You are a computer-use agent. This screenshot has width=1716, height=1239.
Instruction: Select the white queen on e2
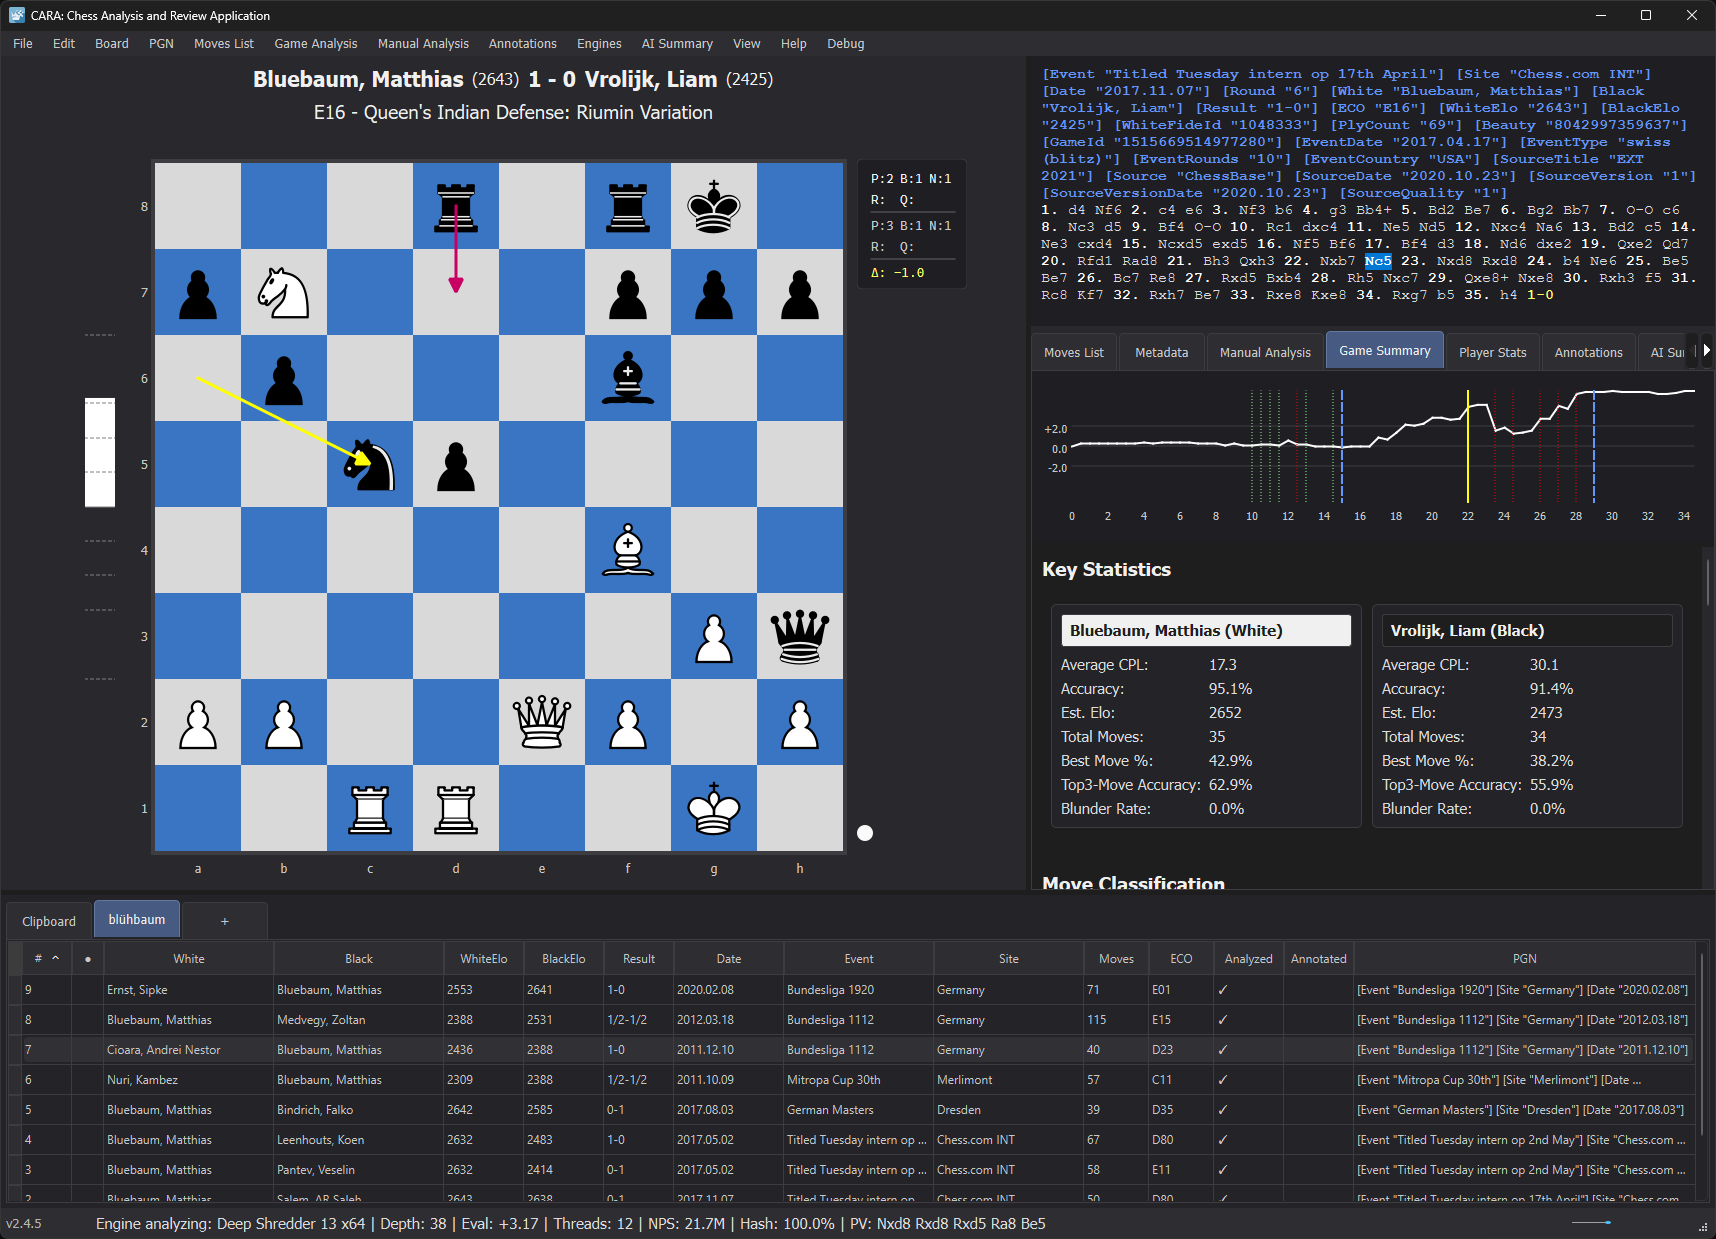pyautogui.click(x=542, y=723)
